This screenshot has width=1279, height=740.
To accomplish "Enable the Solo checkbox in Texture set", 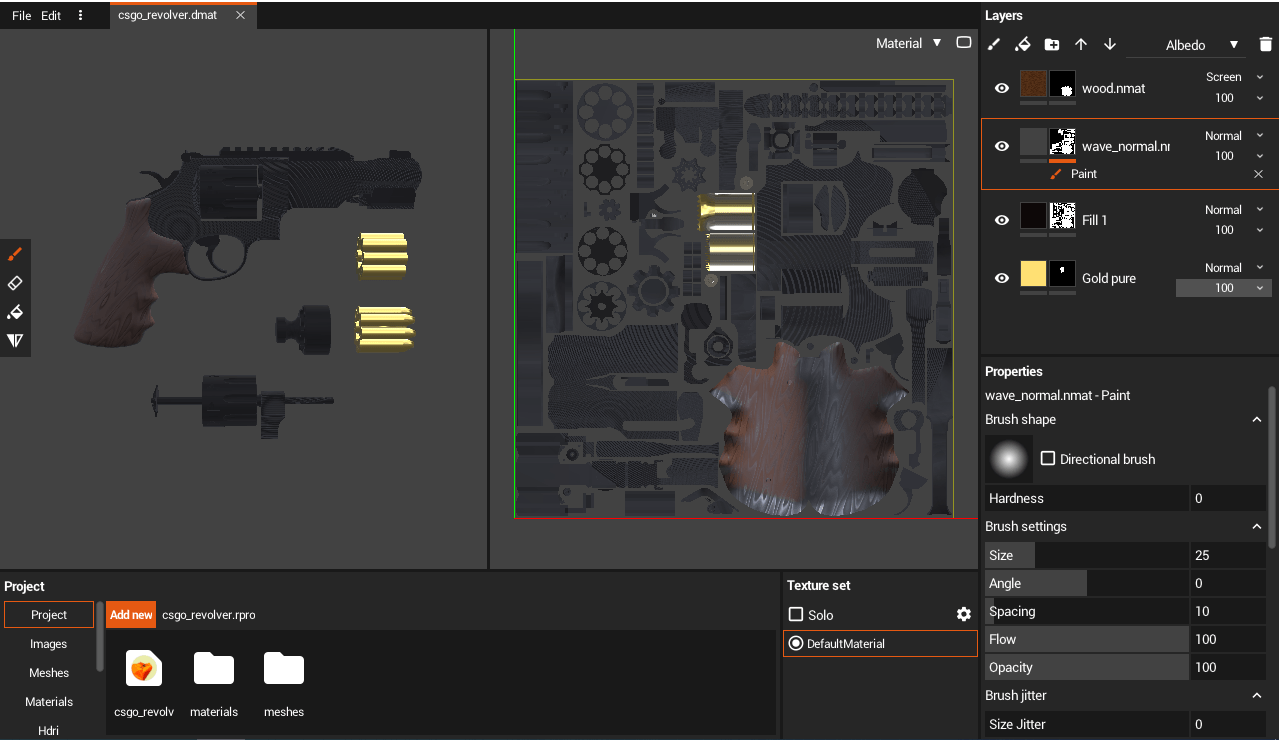I will click(x=796, y=614).
